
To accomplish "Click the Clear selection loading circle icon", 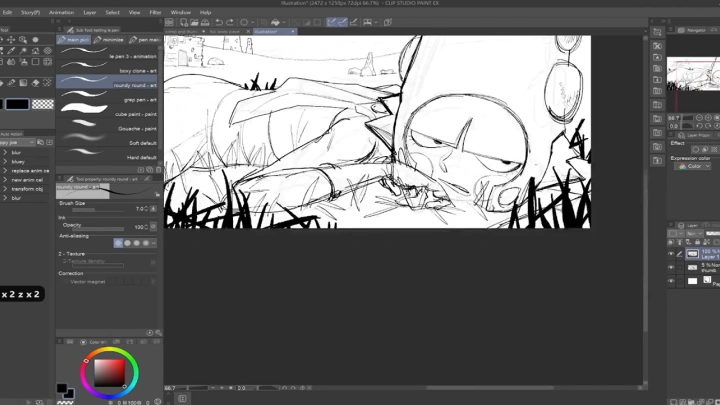I will point(244,22).
